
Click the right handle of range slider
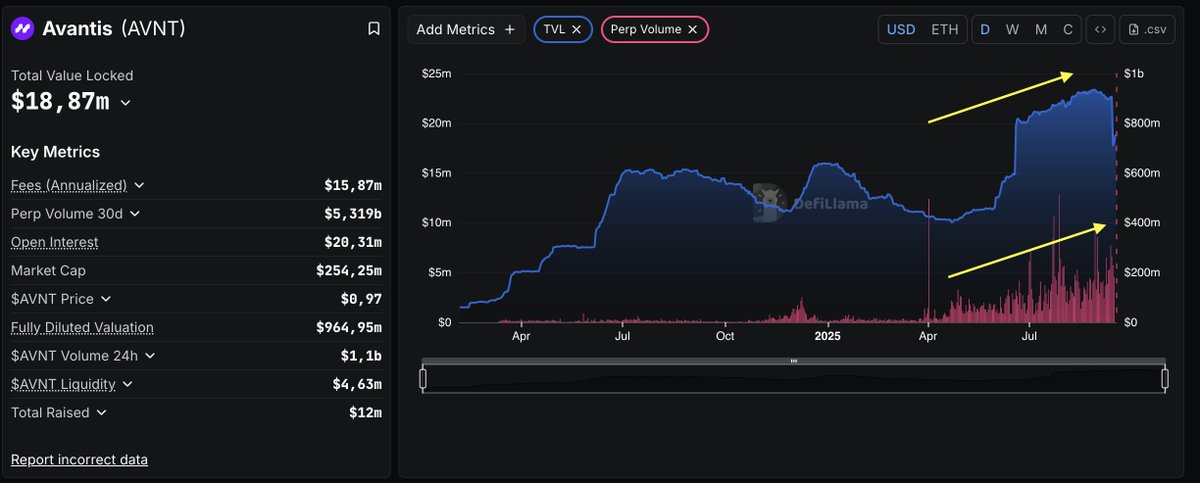1165,379
